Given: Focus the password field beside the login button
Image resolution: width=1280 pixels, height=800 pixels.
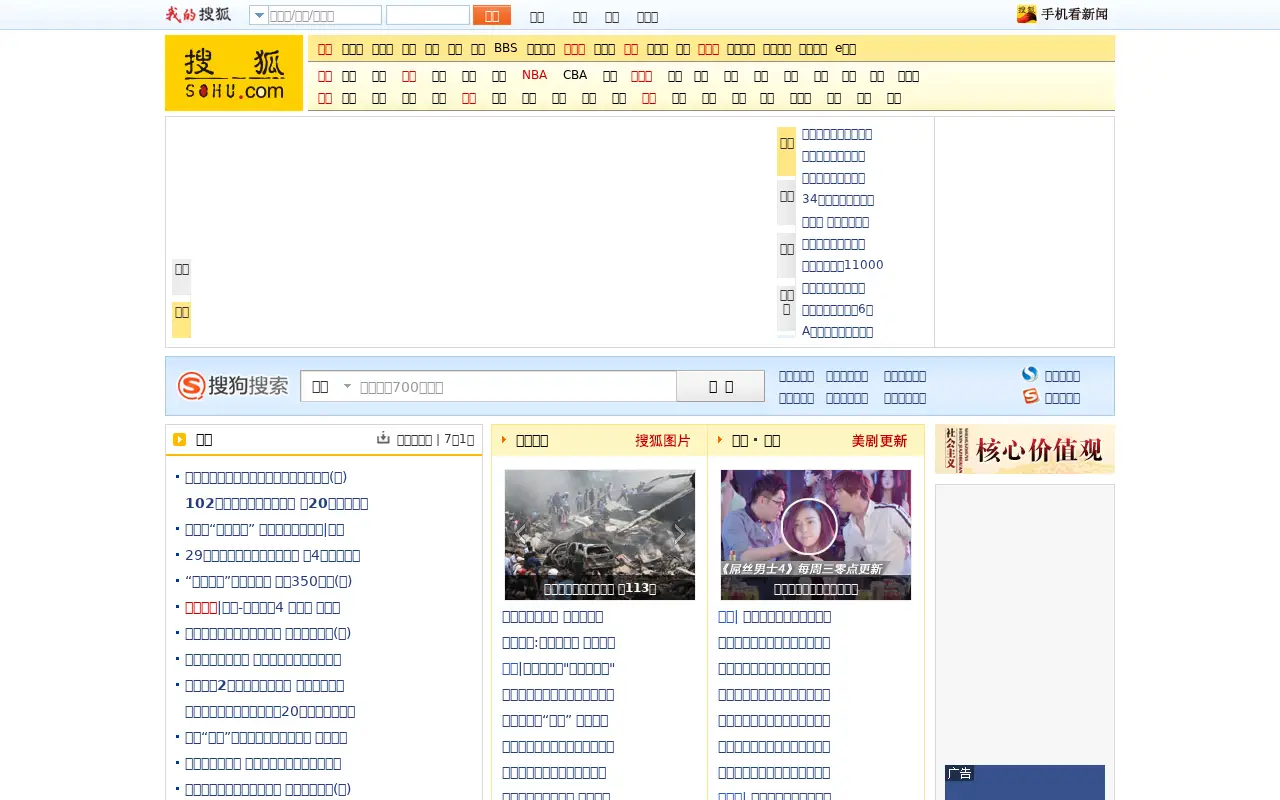Looking at the screenshot, I should [x=428, y=15].
